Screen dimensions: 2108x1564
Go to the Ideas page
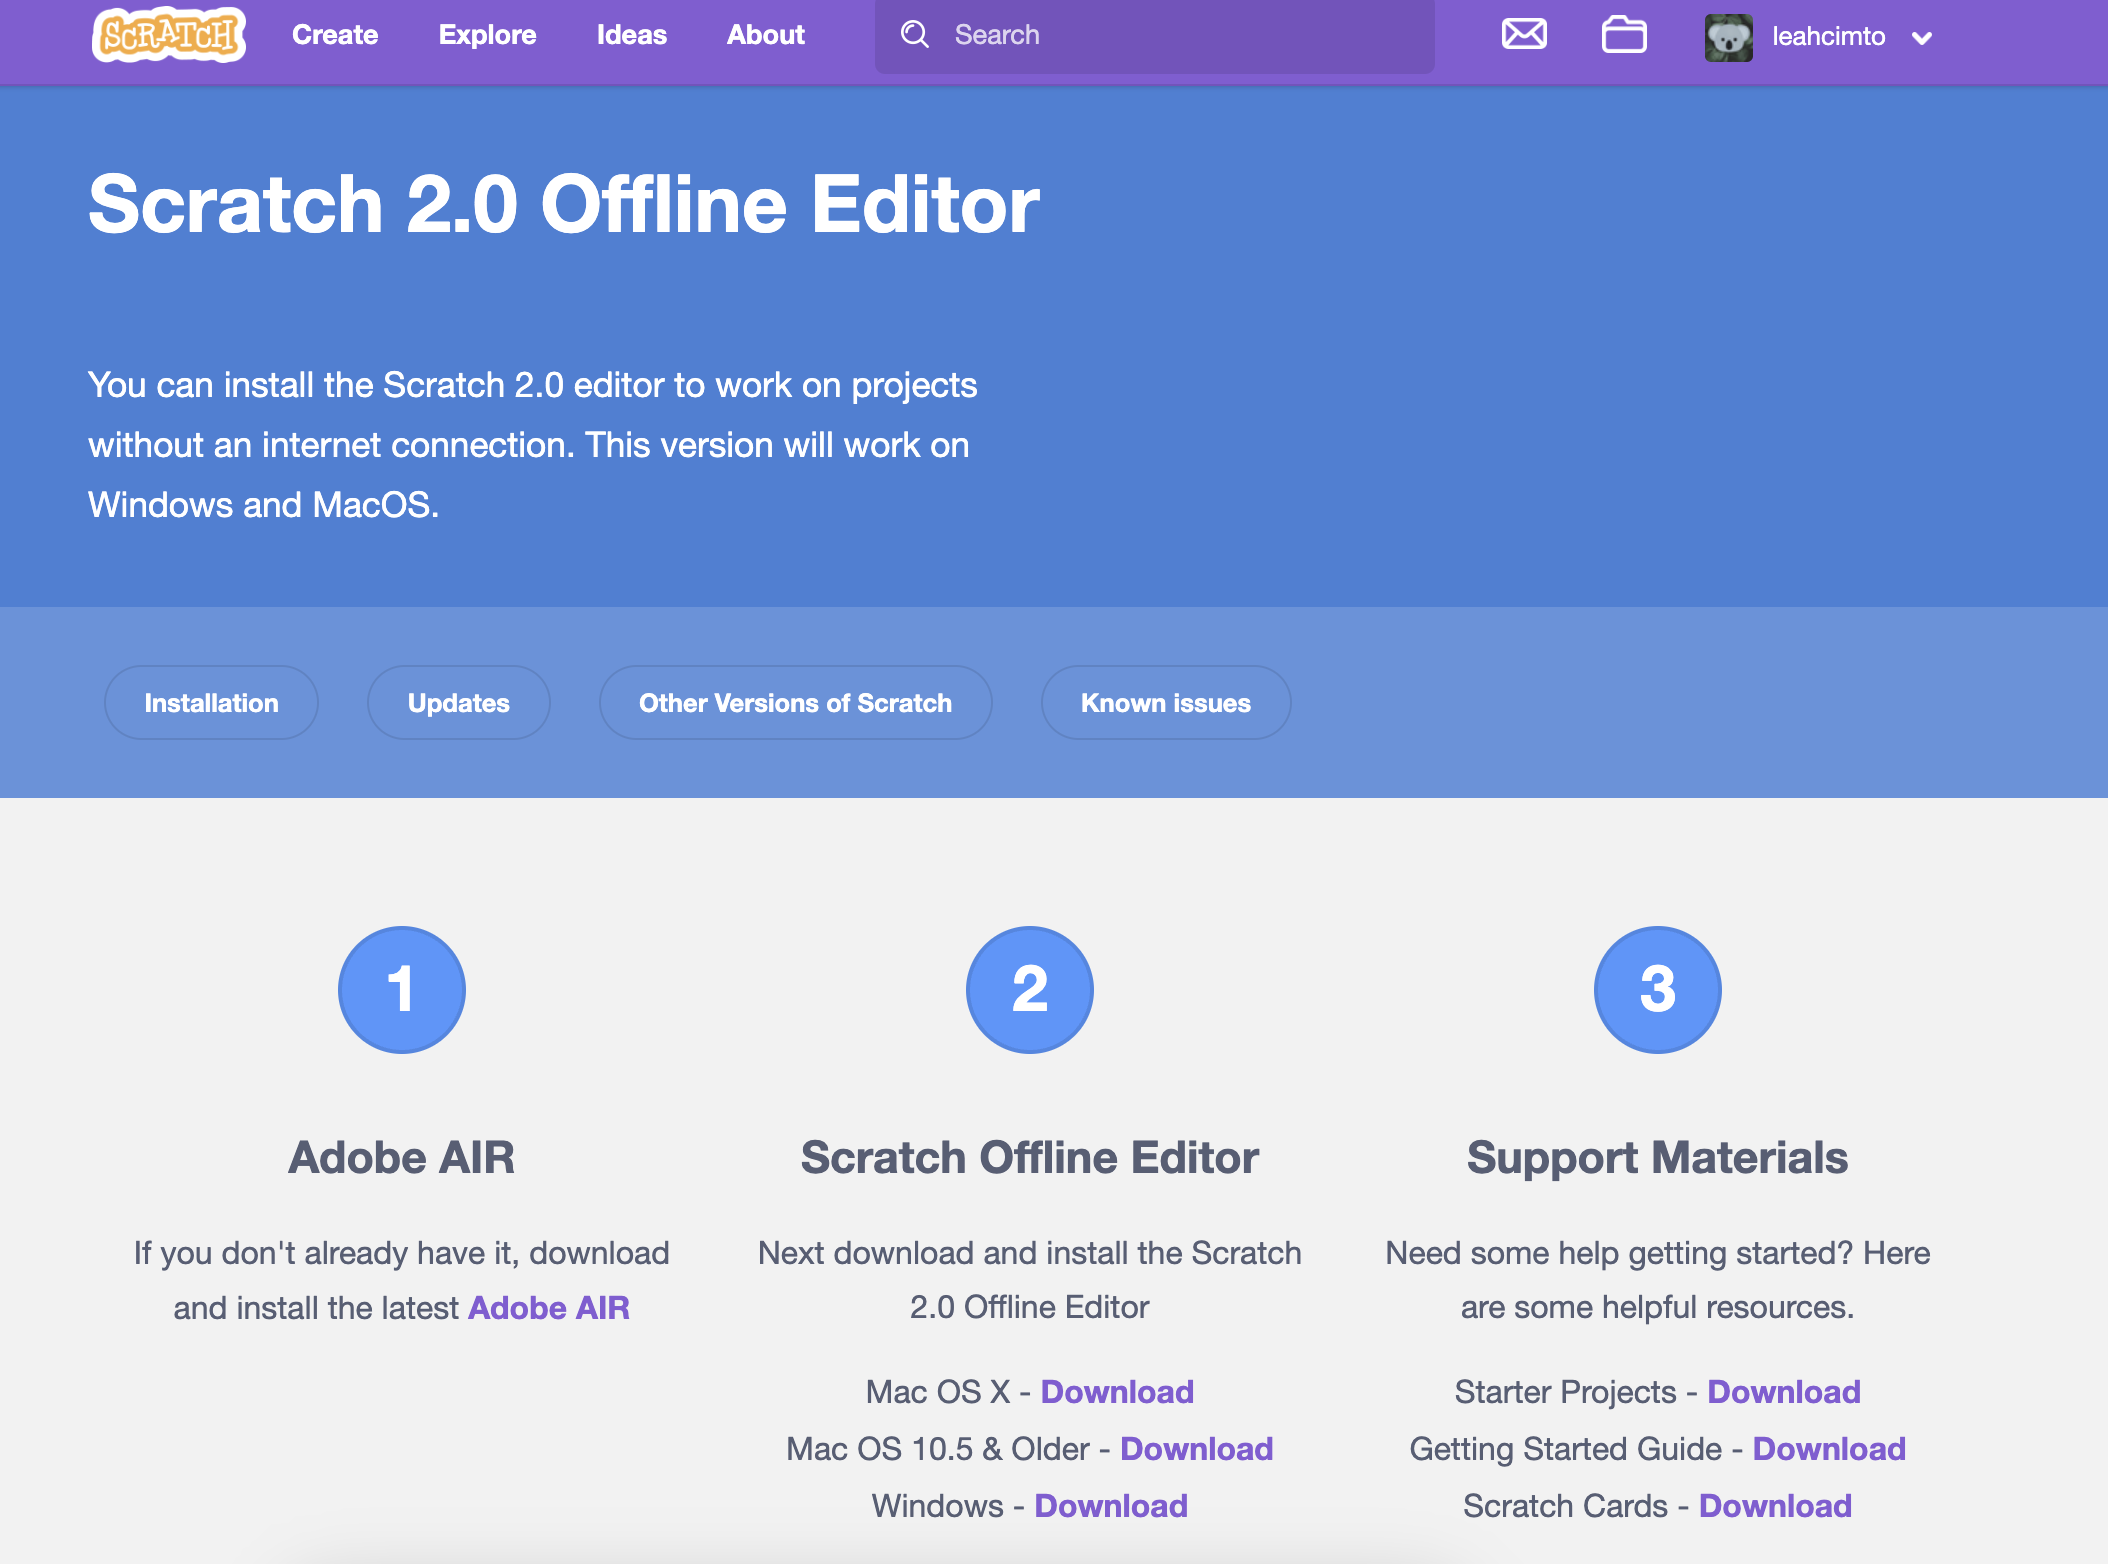coord(631,34)
